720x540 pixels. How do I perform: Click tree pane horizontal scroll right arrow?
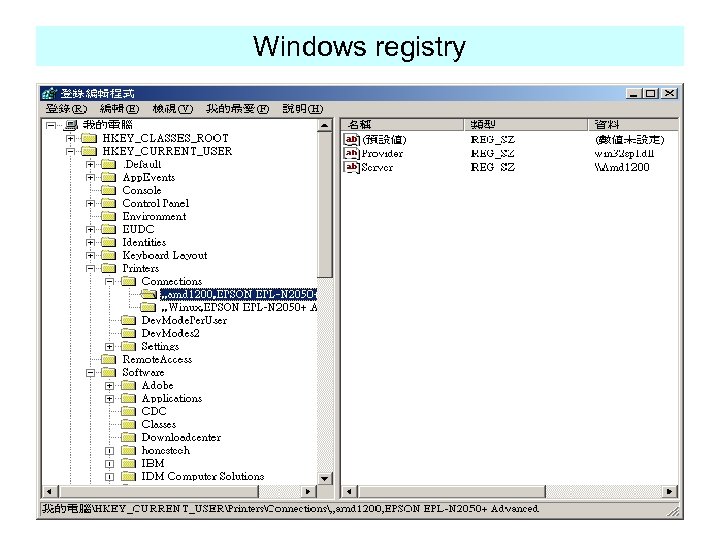308,491
